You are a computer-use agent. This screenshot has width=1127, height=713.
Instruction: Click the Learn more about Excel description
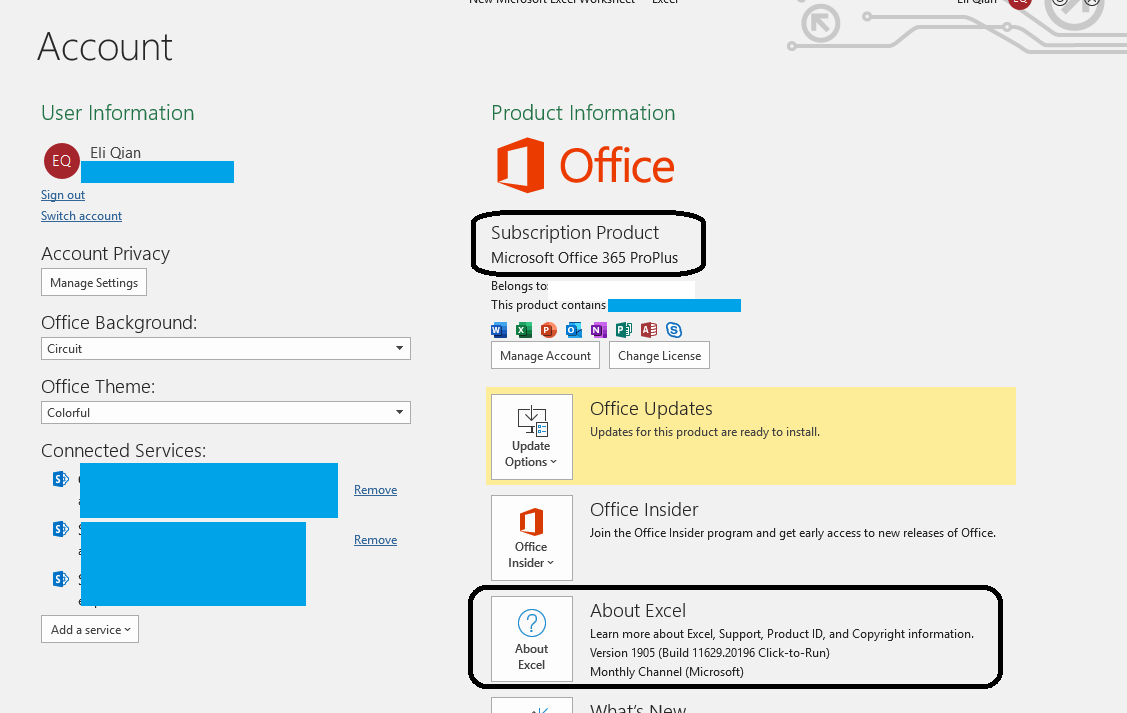(782, 634)
